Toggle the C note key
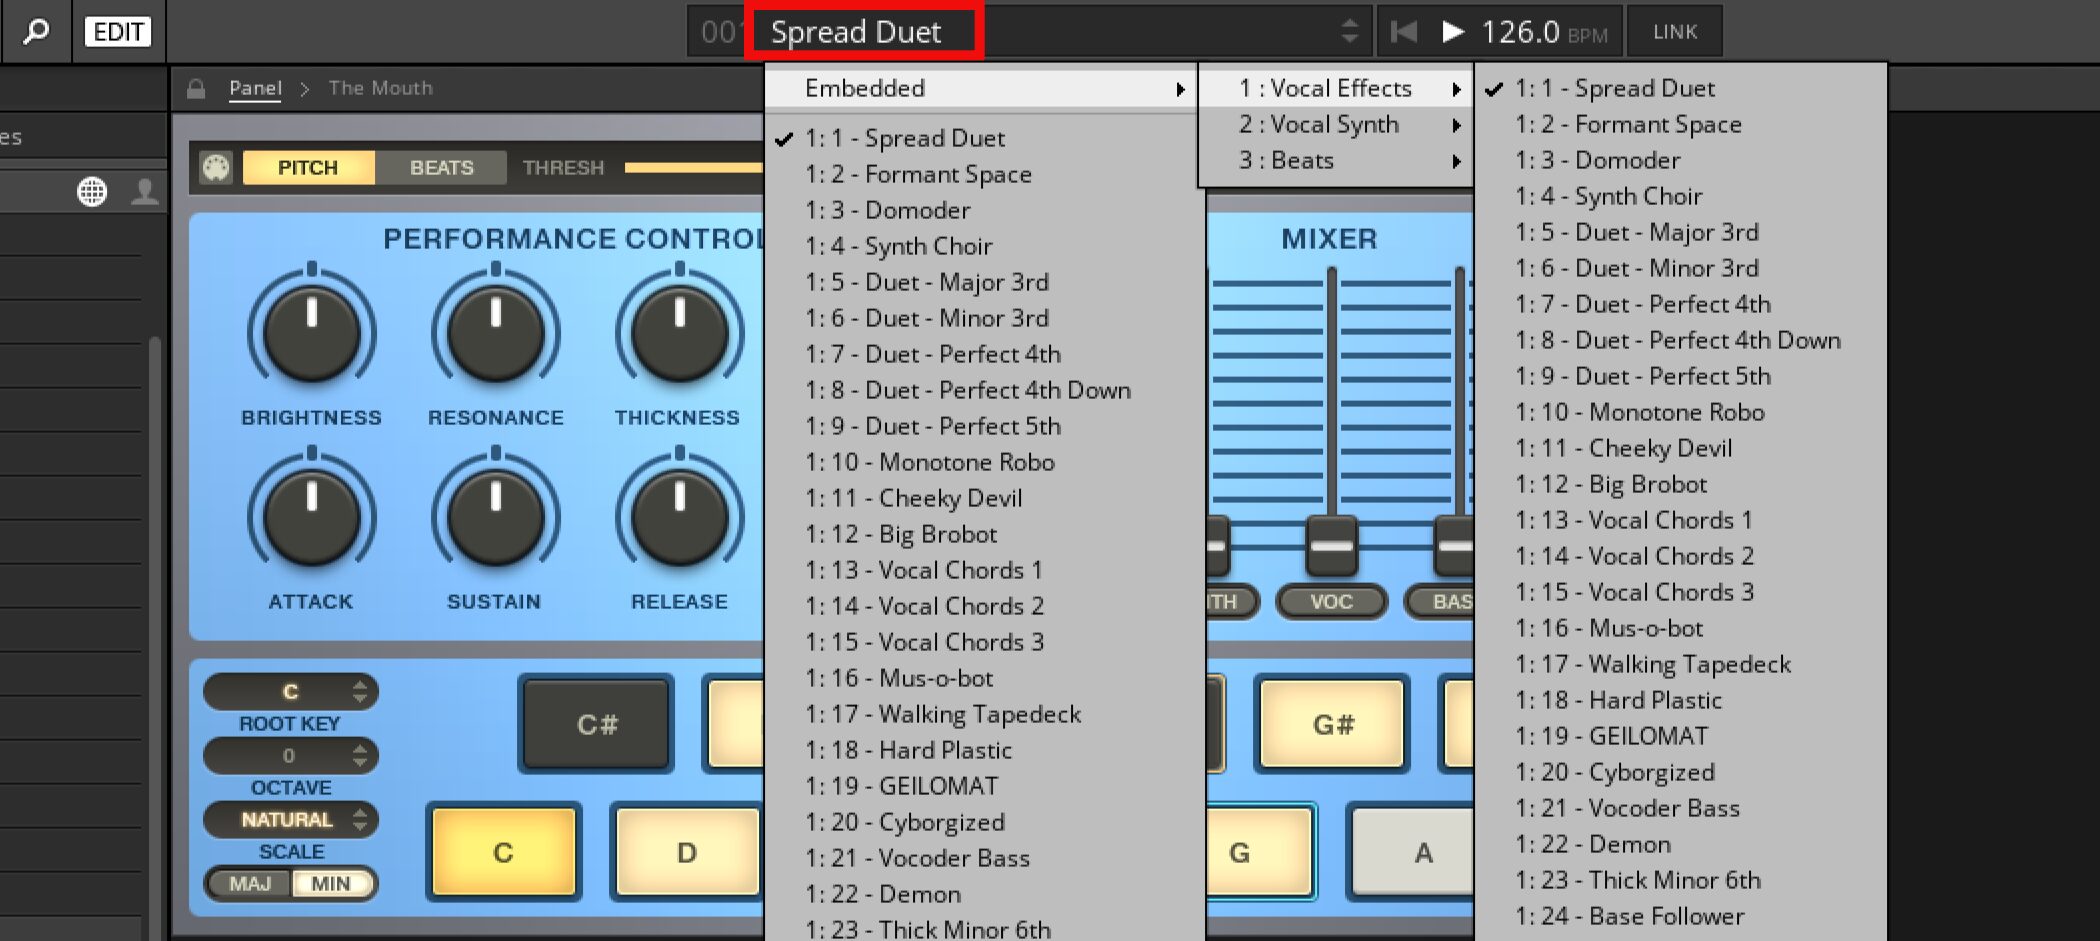2100x941 pixels. click(504, 852)
